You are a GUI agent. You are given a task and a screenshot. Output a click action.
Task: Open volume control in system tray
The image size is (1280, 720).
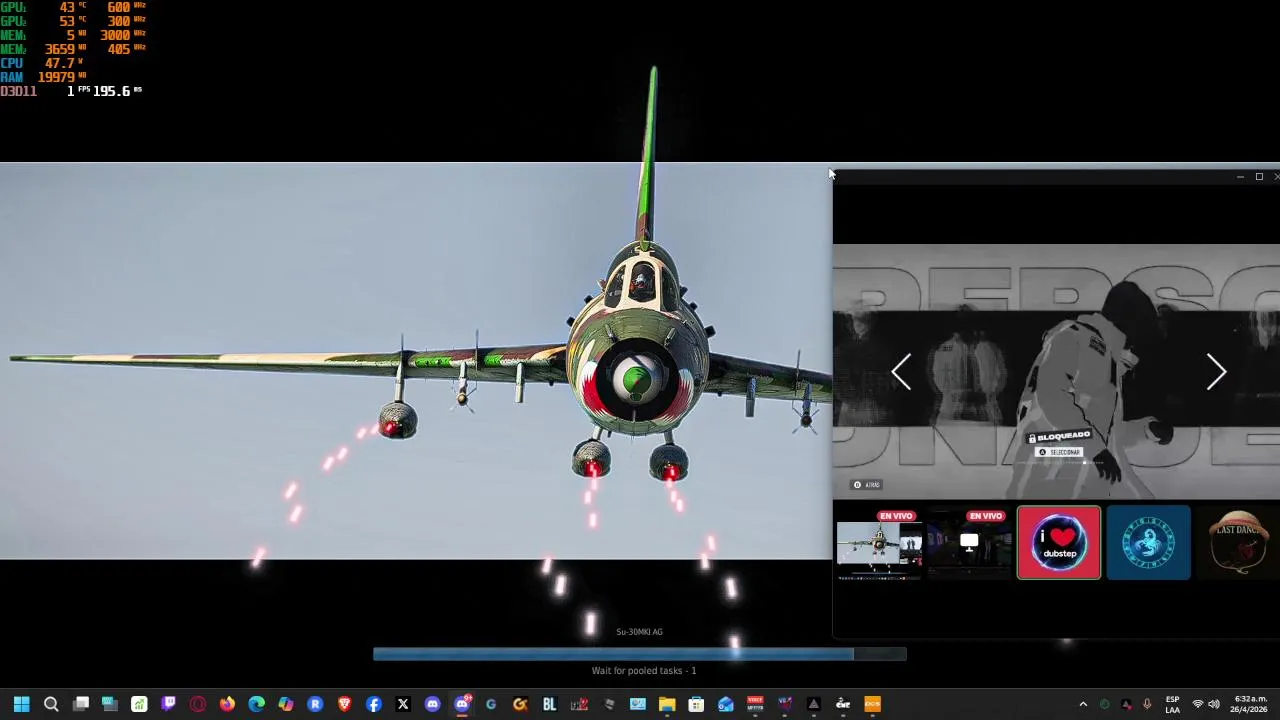click(x=1214, y=704)
